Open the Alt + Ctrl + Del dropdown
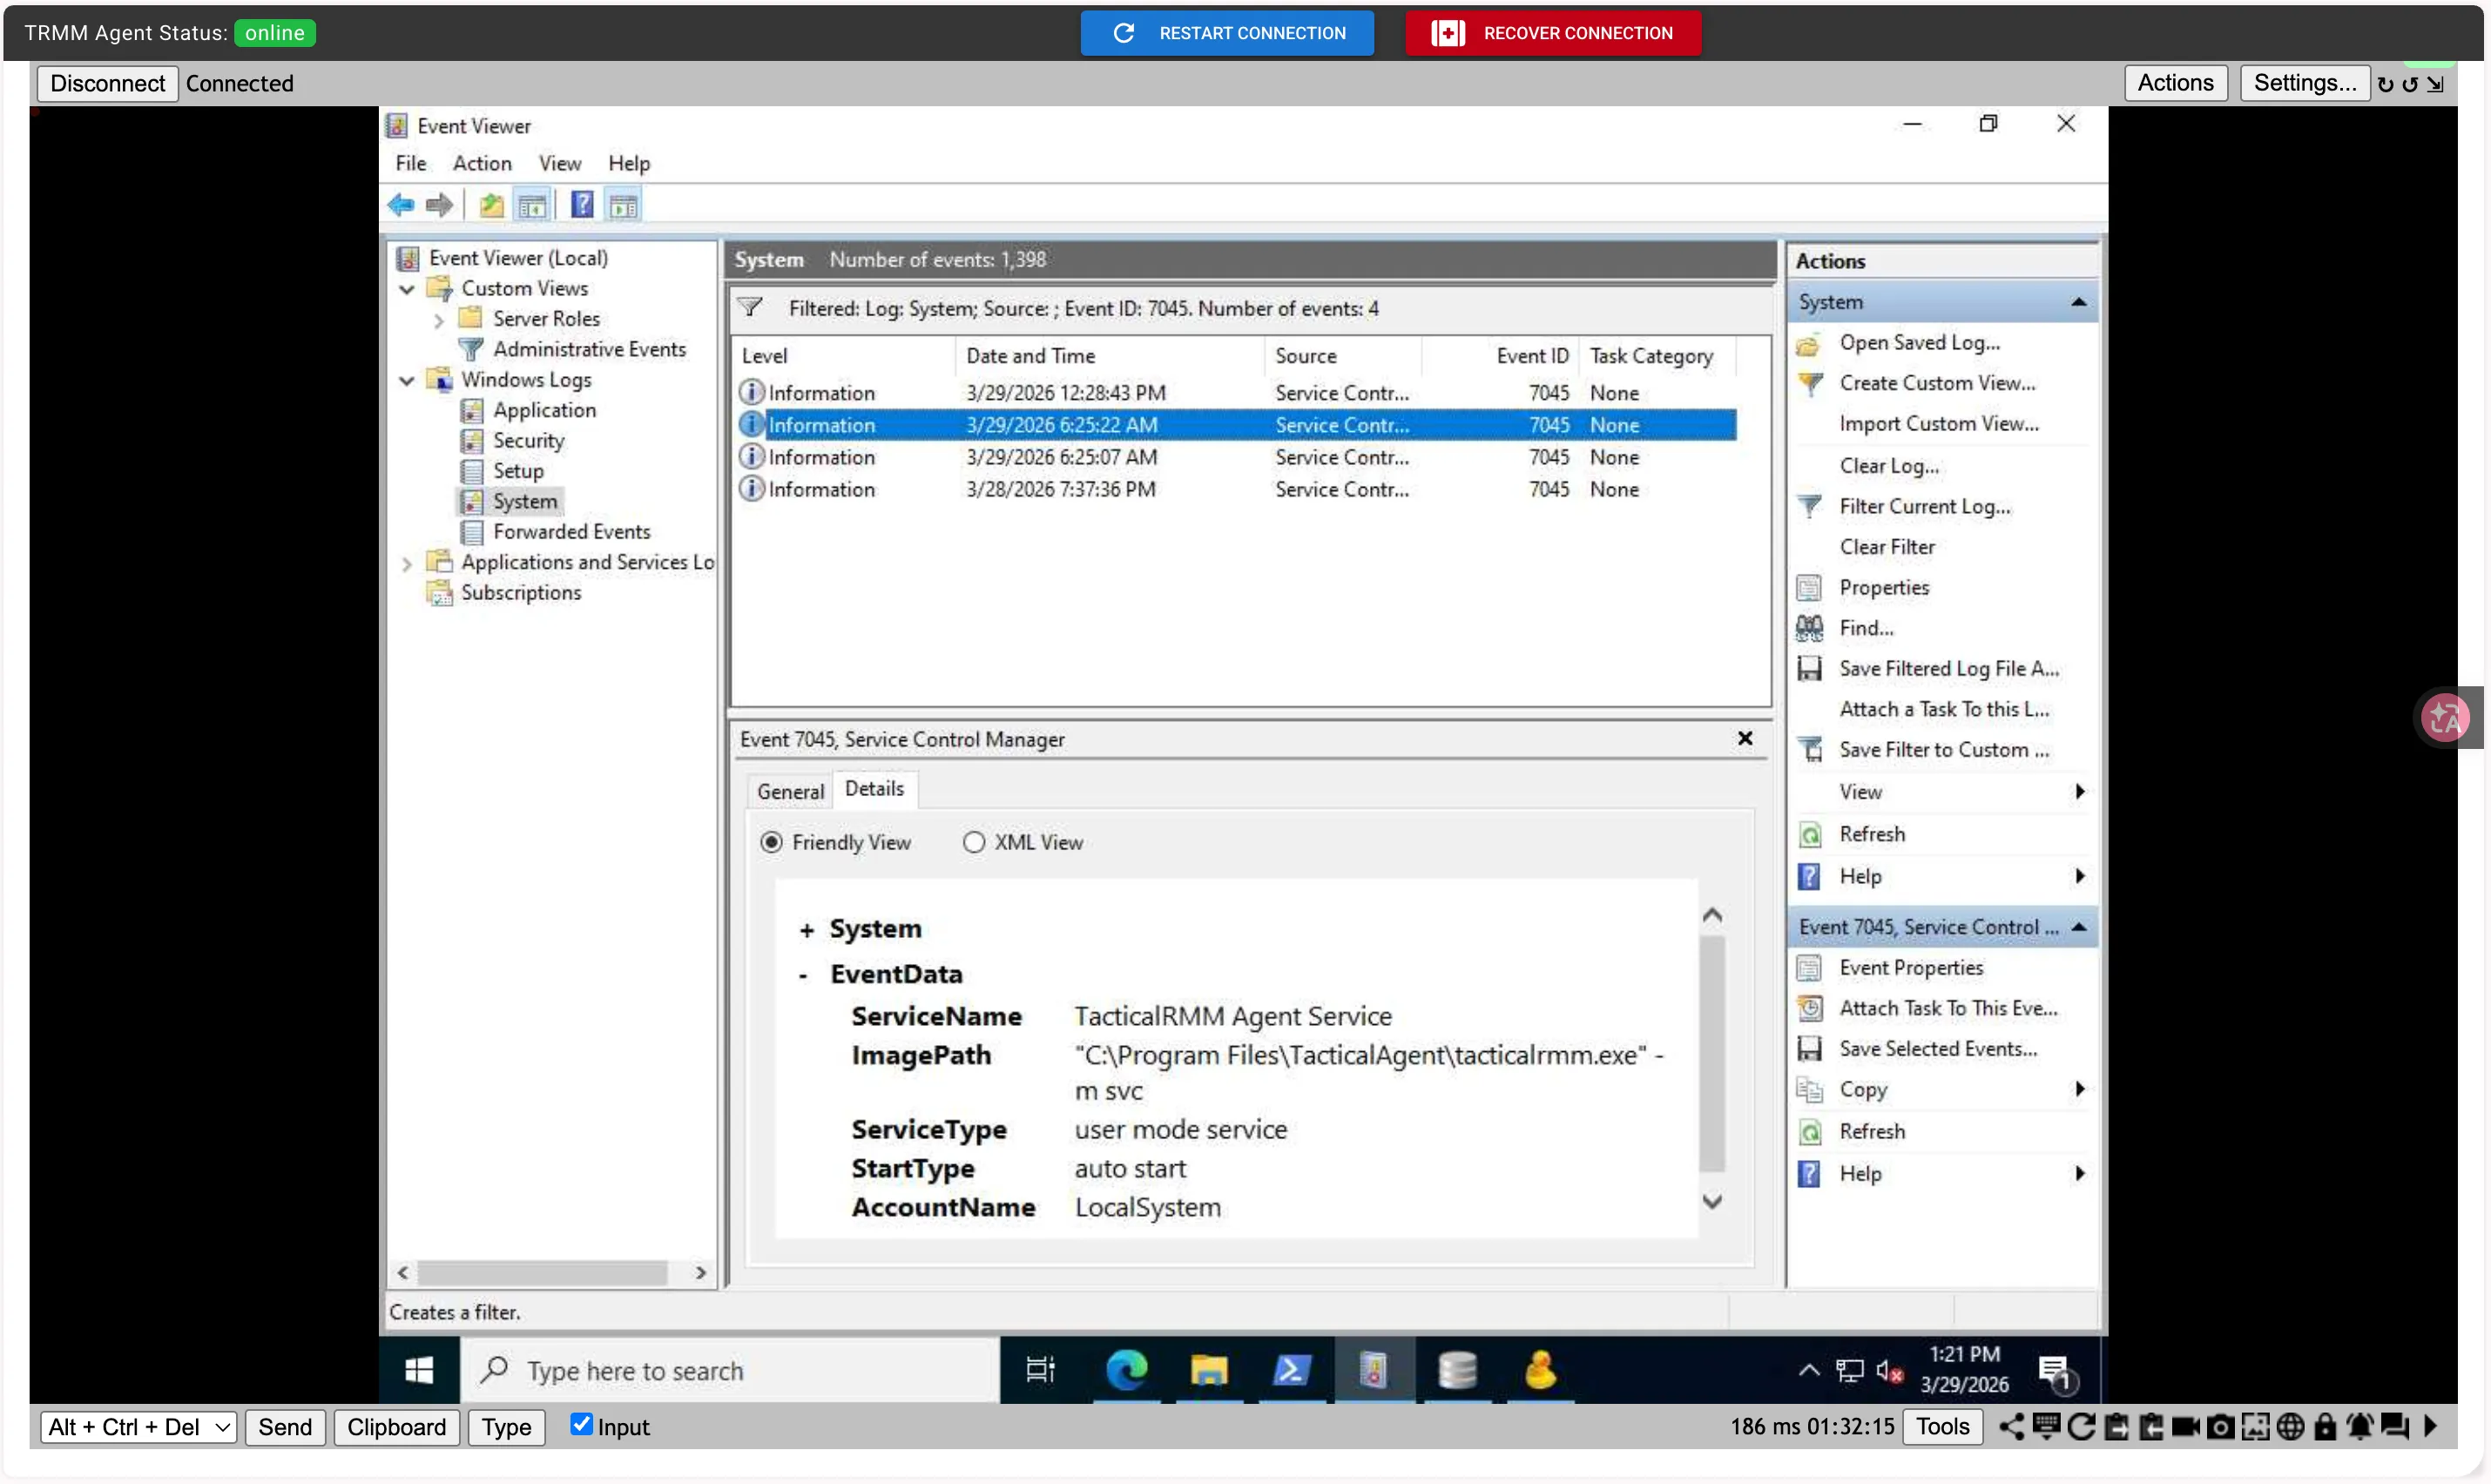This screenshot has width=2491, height=1484. click(x=139, y=1427)
